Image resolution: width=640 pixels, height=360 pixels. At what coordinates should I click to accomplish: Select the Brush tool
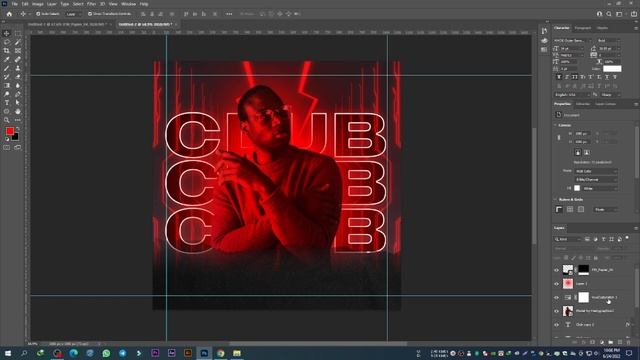pos(7,68)
